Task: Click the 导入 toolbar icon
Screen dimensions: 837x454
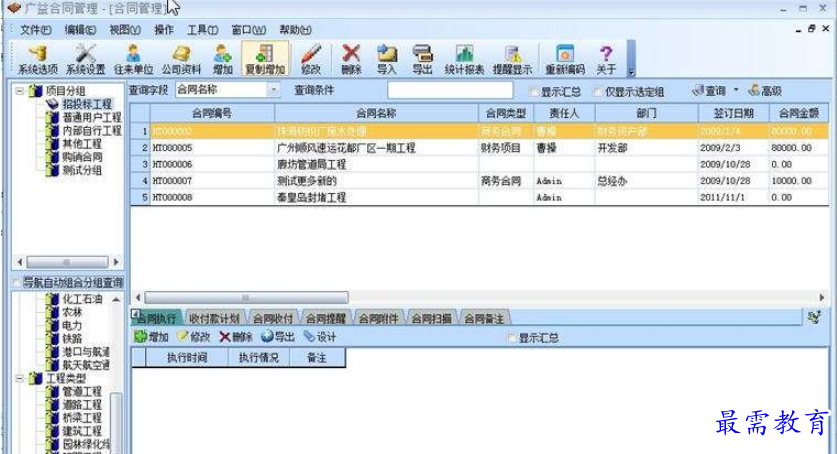Action: point(386,59)
